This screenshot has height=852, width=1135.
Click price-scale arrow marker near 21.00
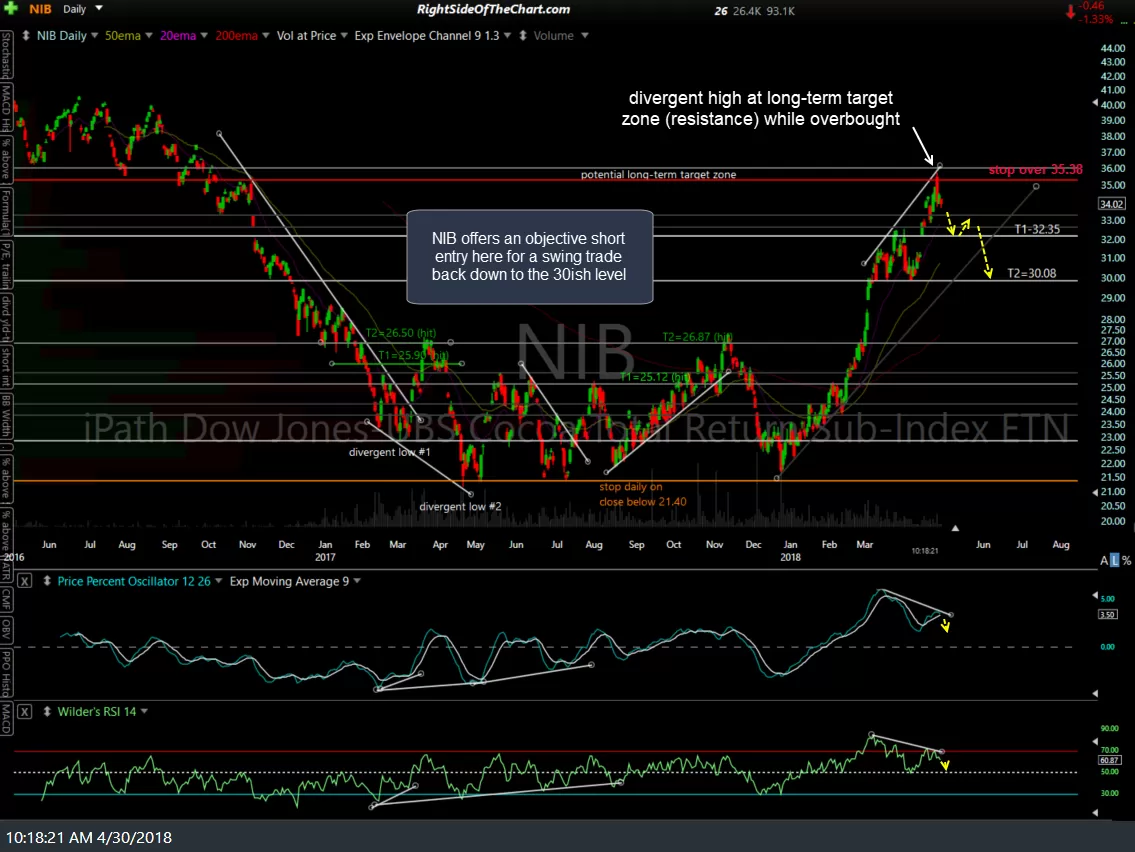point(1095,492)
